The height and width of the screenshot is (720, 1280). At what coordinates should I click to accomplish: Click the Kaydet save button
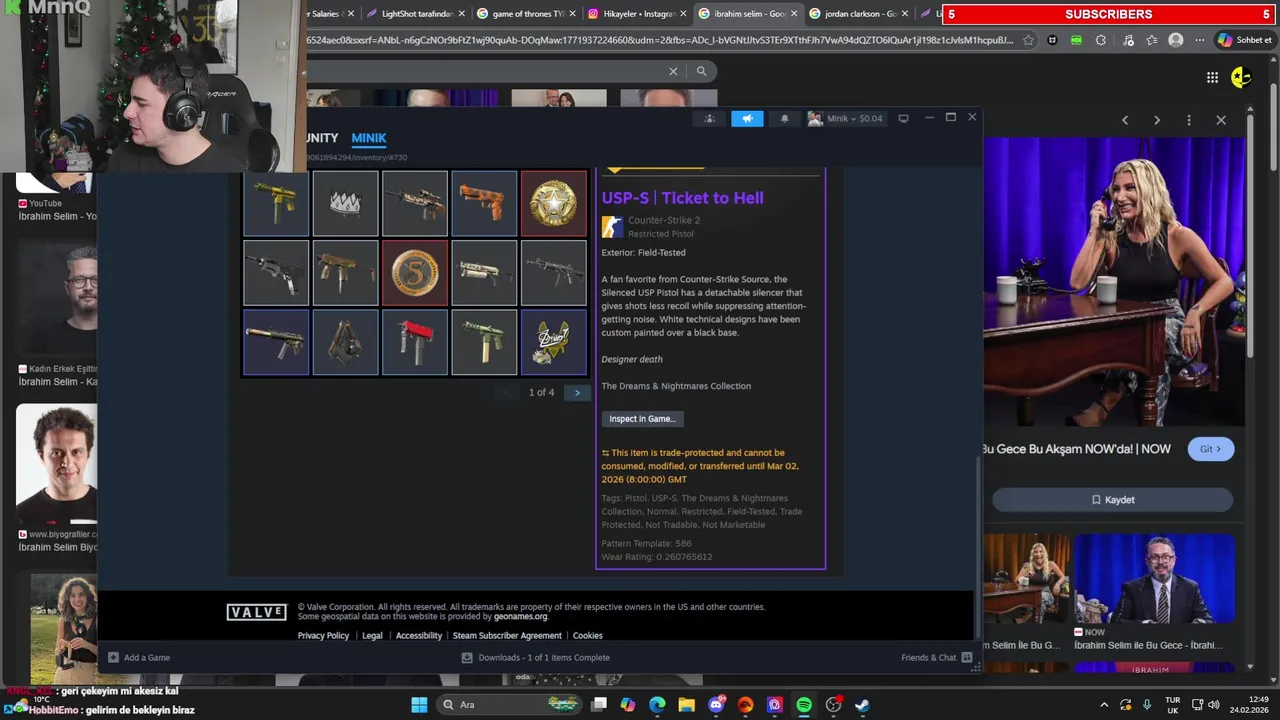1112,500
